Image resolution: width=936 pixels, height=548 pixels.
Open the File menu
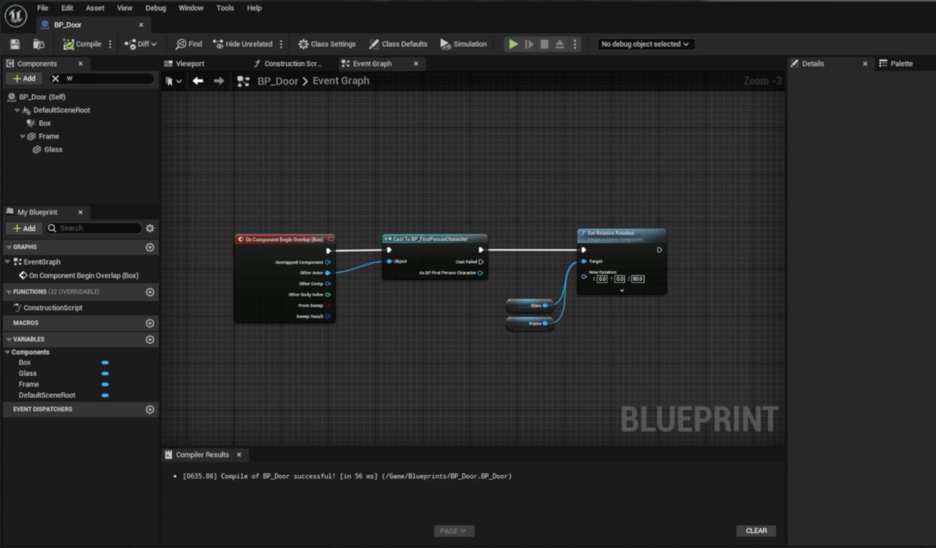pyautogui.click(x=42, y=8)
